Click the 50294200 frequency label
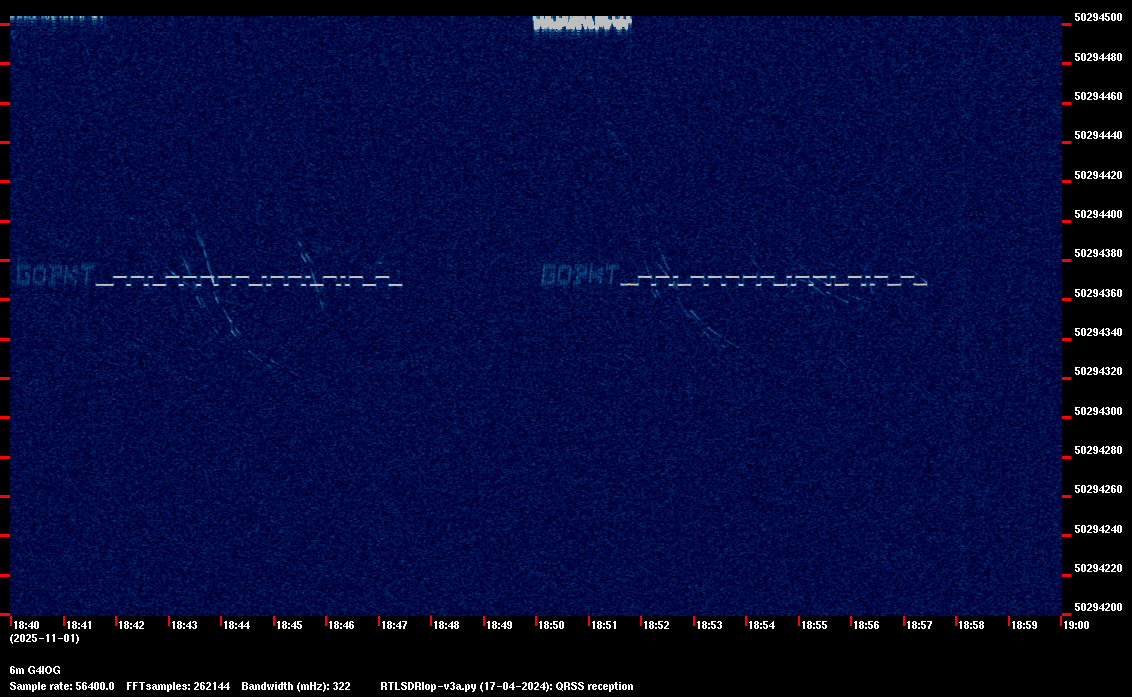The image size is (1132, 697). [1099, 607]
